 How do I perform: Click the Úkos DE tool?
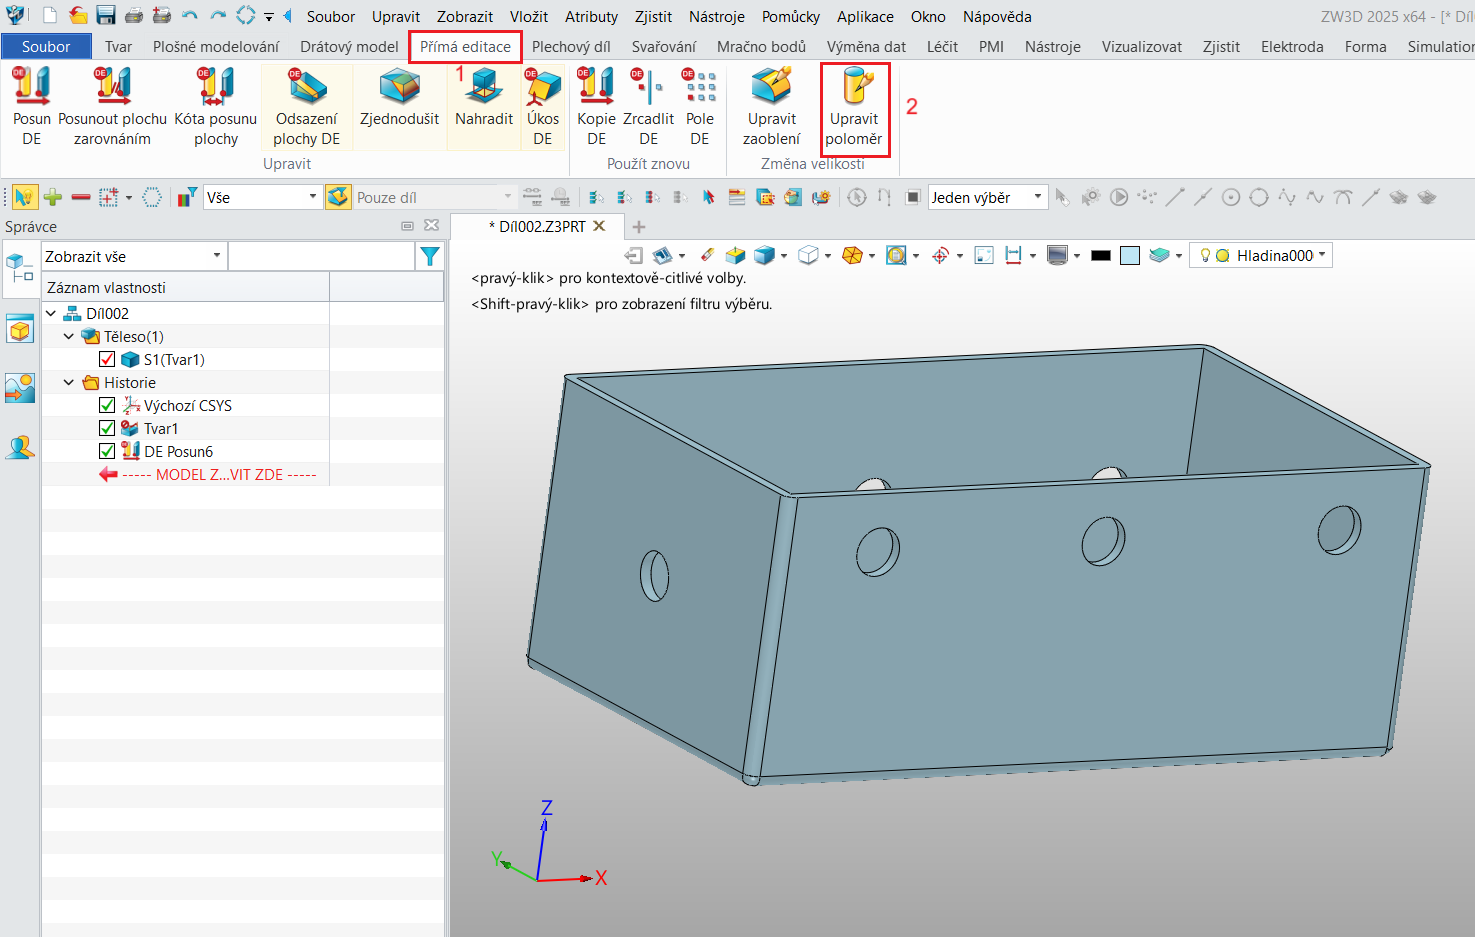(543, 107)
